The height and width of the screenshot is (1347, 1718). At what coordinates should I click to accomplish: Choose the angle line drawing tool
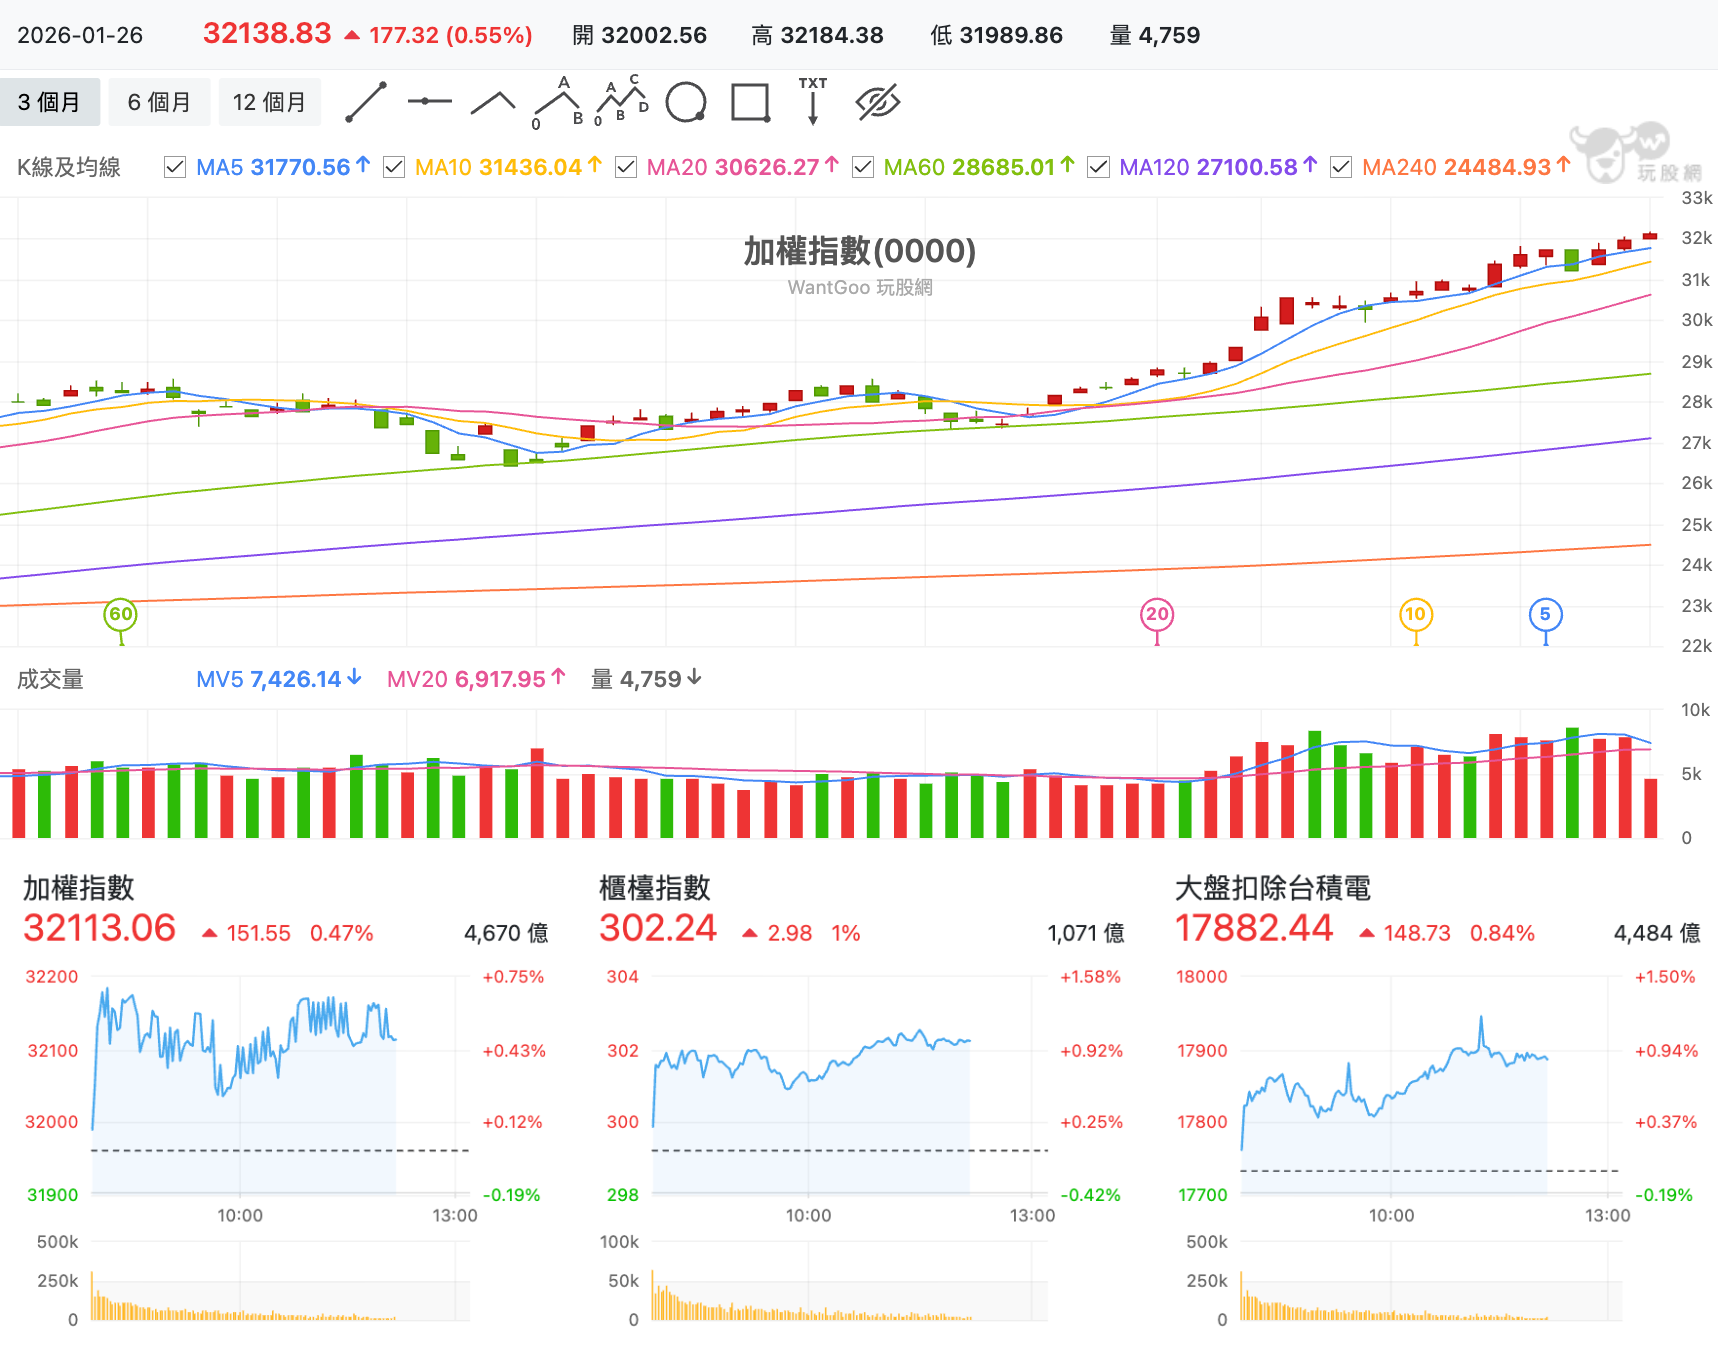(x=493, y=102)
